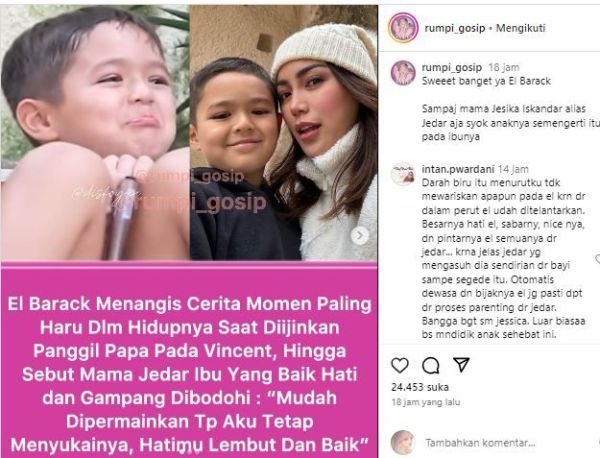Open rumpi_gosip username in header

click(x=455, y=28)
